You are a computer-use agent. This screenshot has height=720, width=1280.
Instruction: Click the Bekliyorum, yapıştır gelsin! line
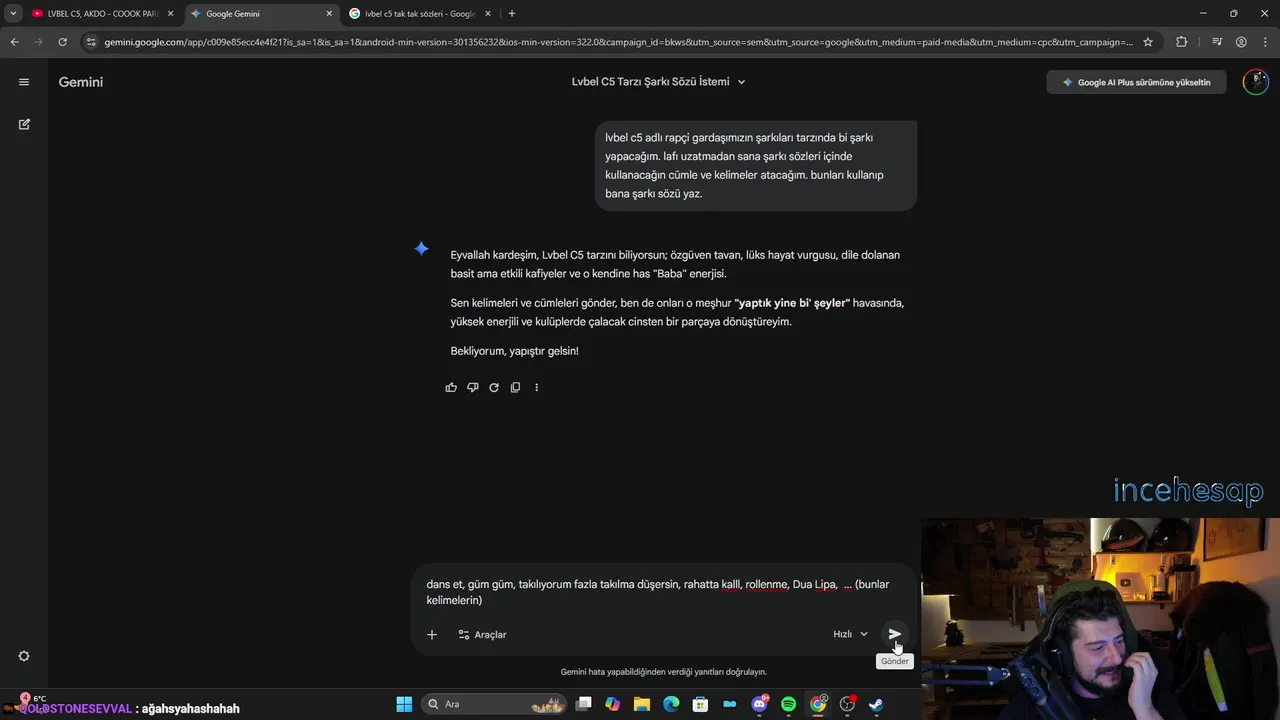514,351
